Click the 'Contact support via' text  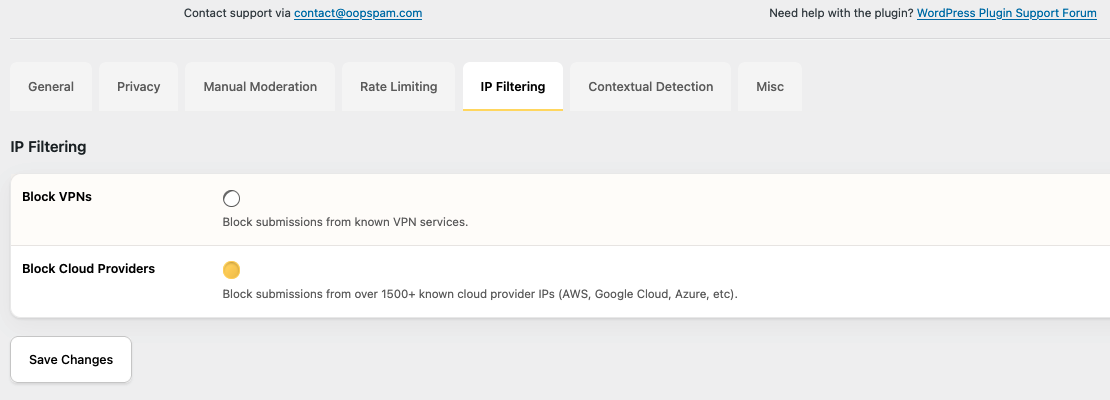point(237,14)
